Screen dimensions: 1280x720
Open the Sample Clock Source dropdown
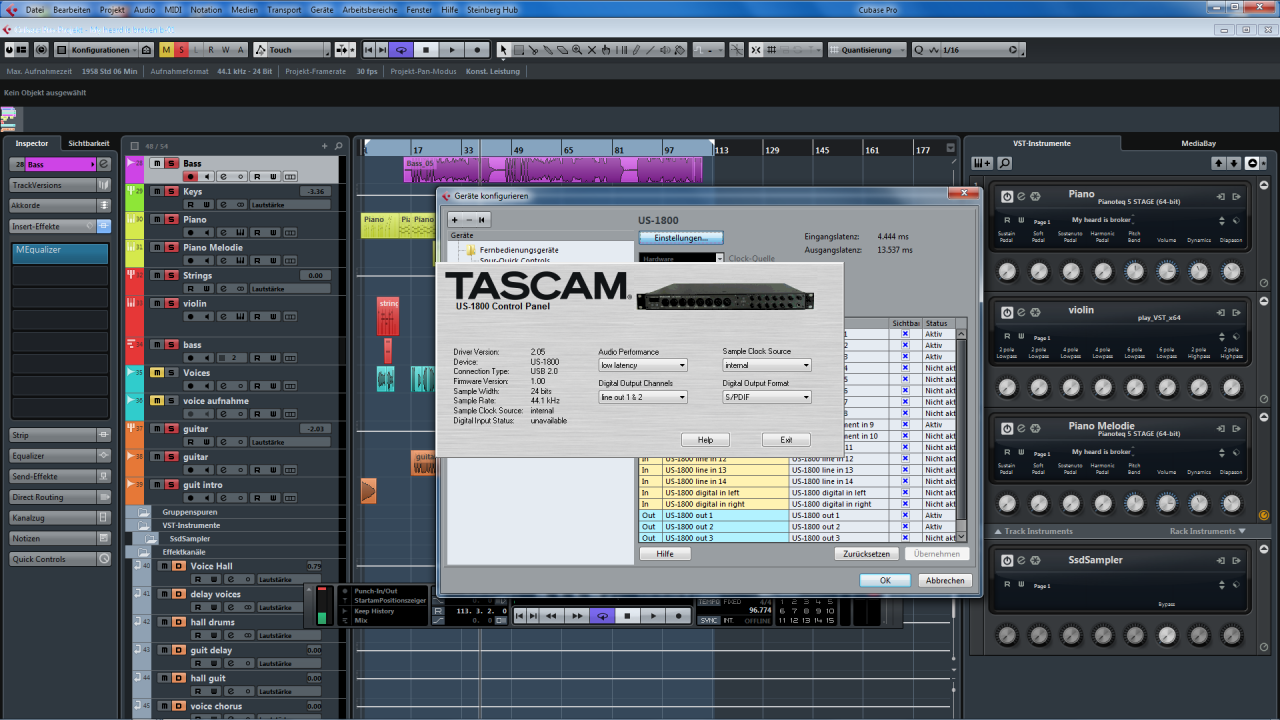coord(767,365)
